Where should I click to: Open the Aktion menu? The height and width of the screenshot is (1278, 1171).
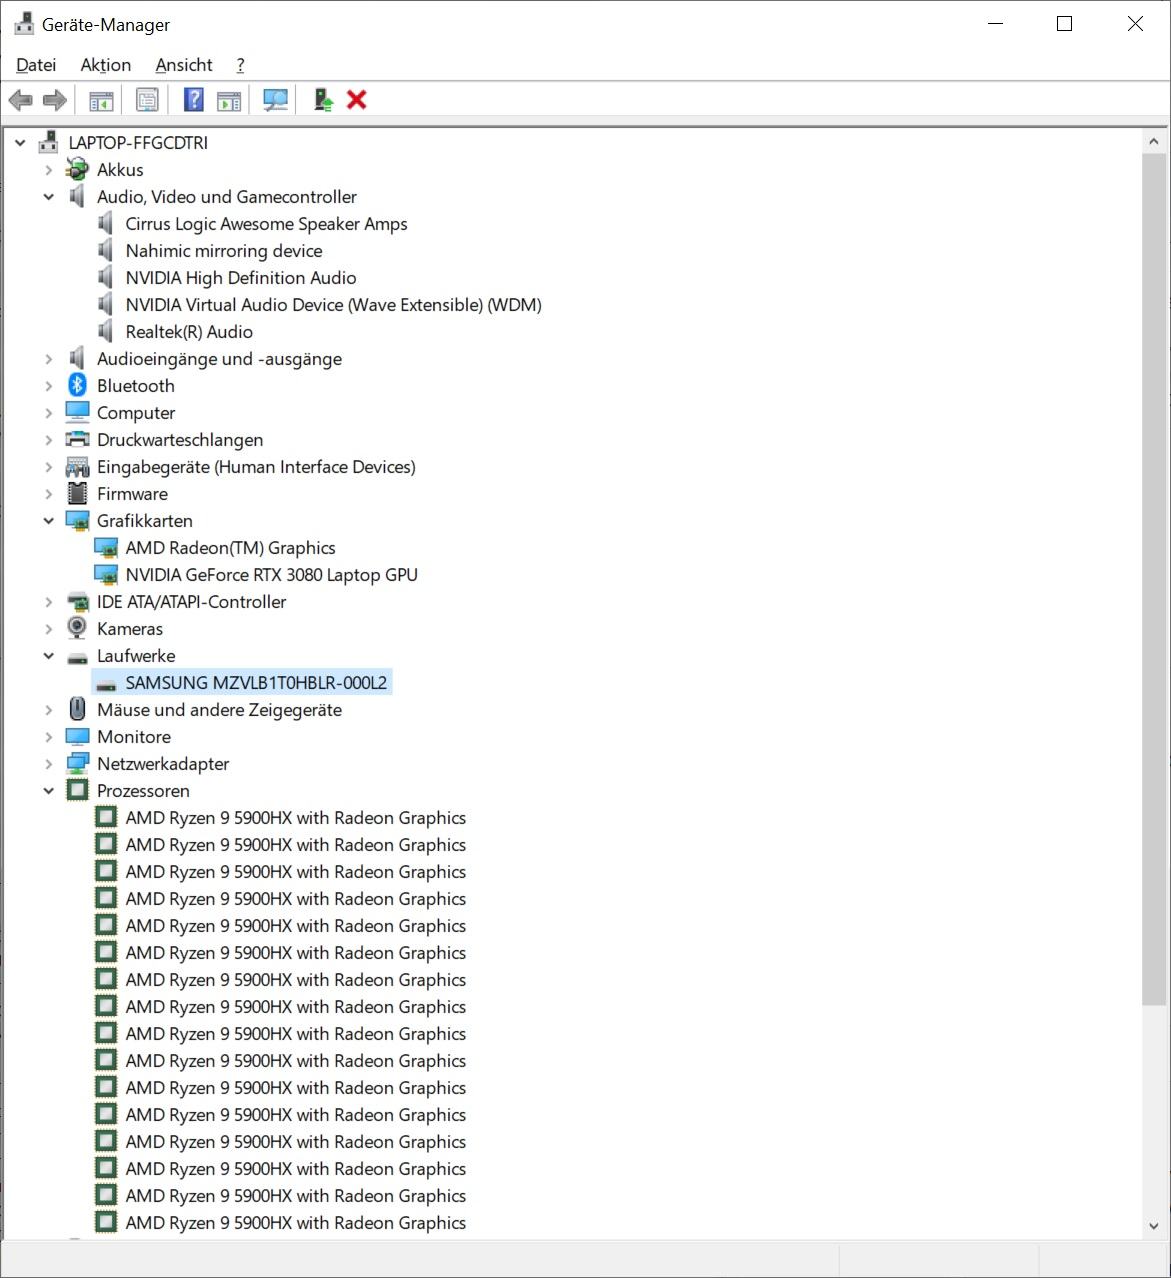pos(105,65)
